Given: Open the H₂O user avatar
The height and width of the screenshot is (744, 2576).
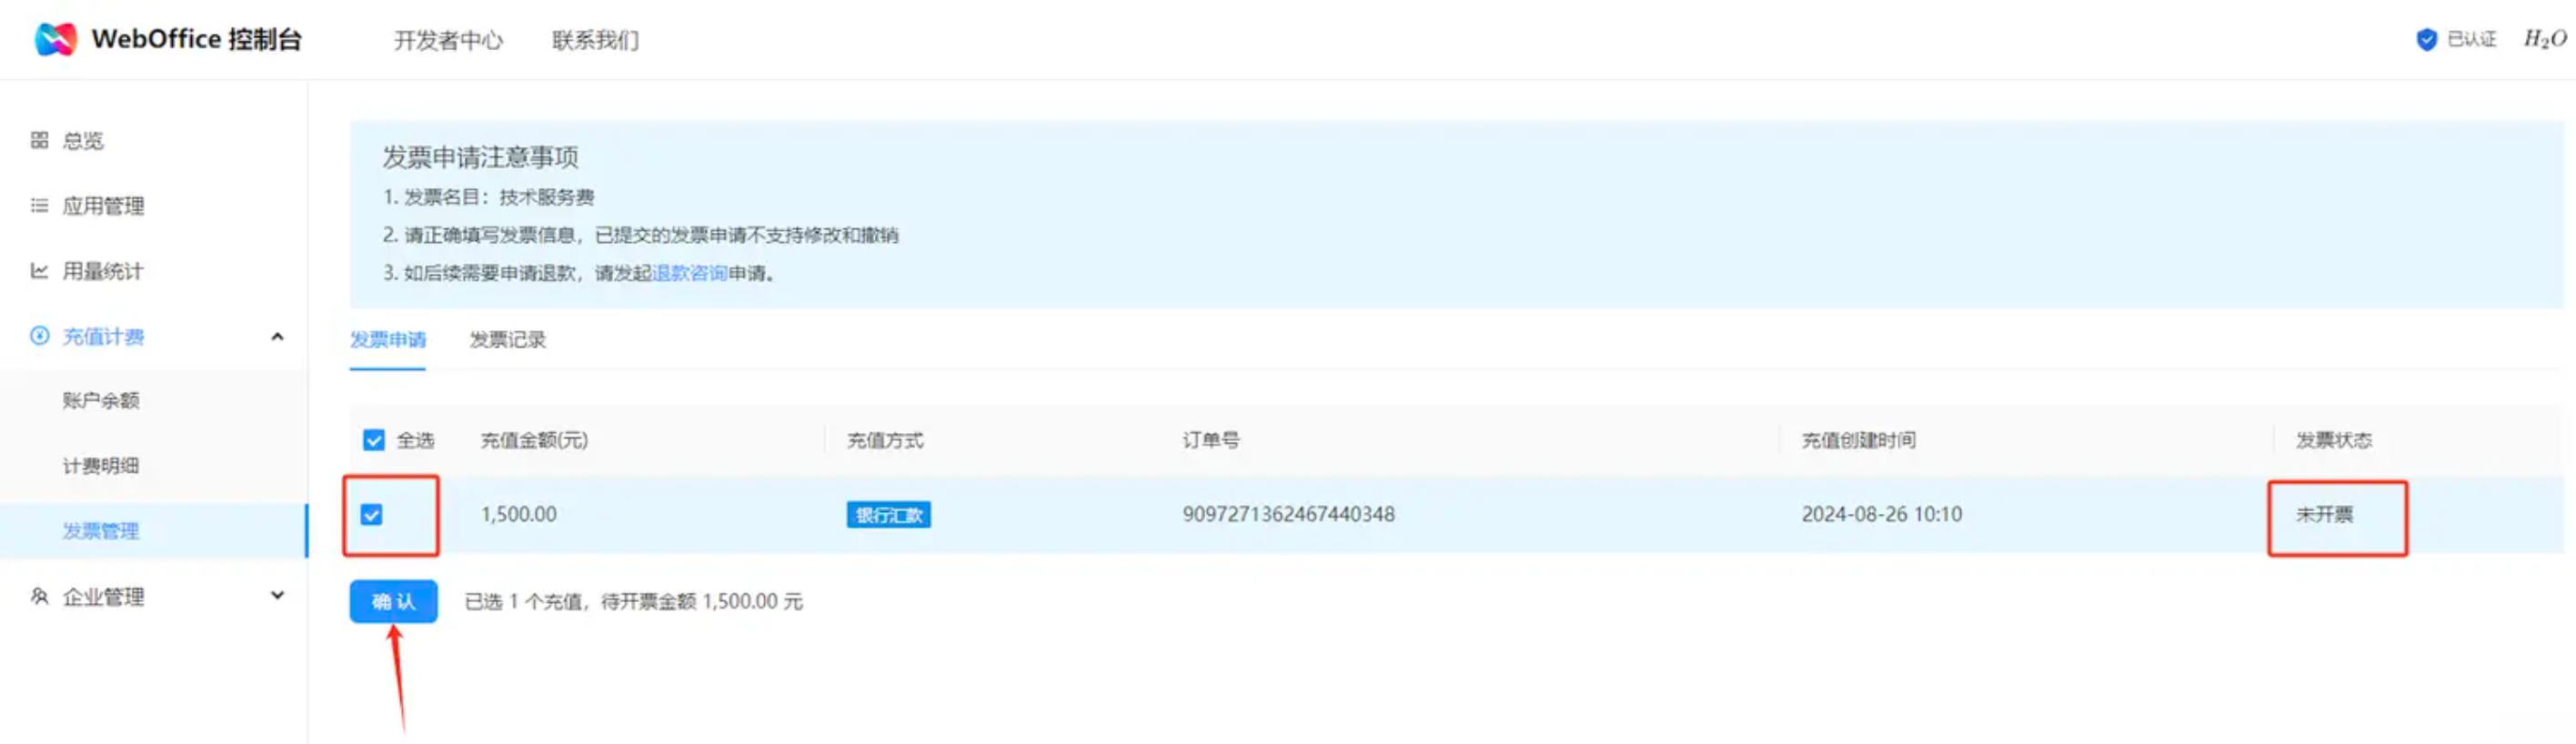Looking at the screenshot, I should [2544, 39].
